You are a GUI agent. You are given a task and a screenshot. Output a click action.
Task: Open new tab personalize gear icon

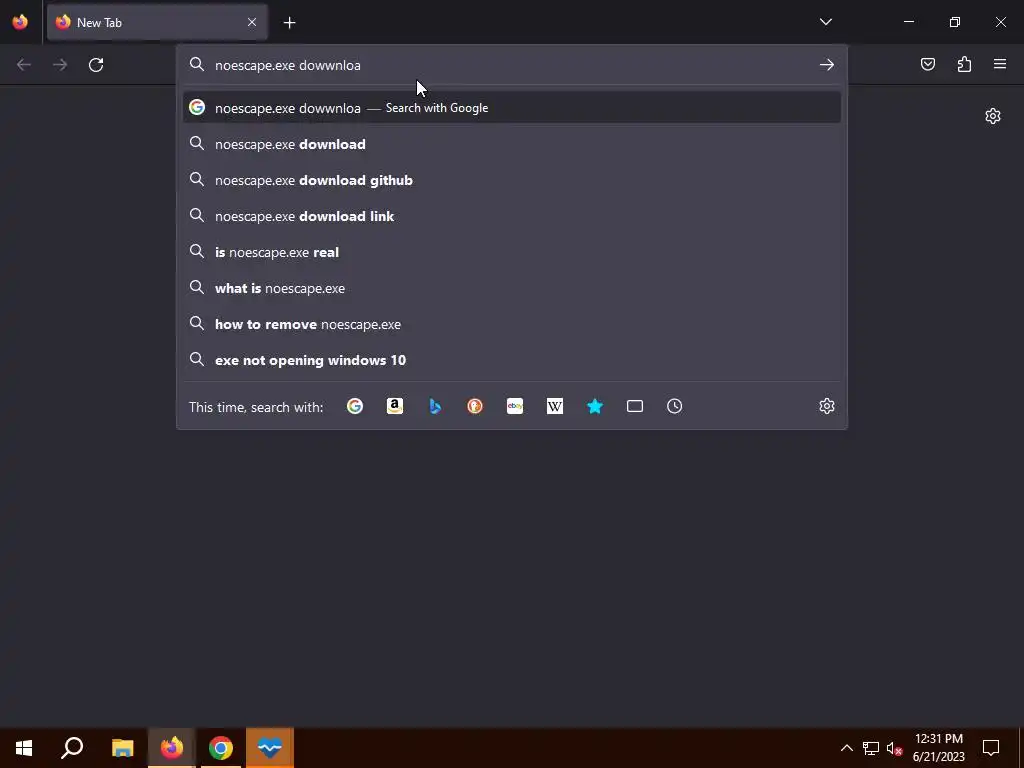[993, 116]
